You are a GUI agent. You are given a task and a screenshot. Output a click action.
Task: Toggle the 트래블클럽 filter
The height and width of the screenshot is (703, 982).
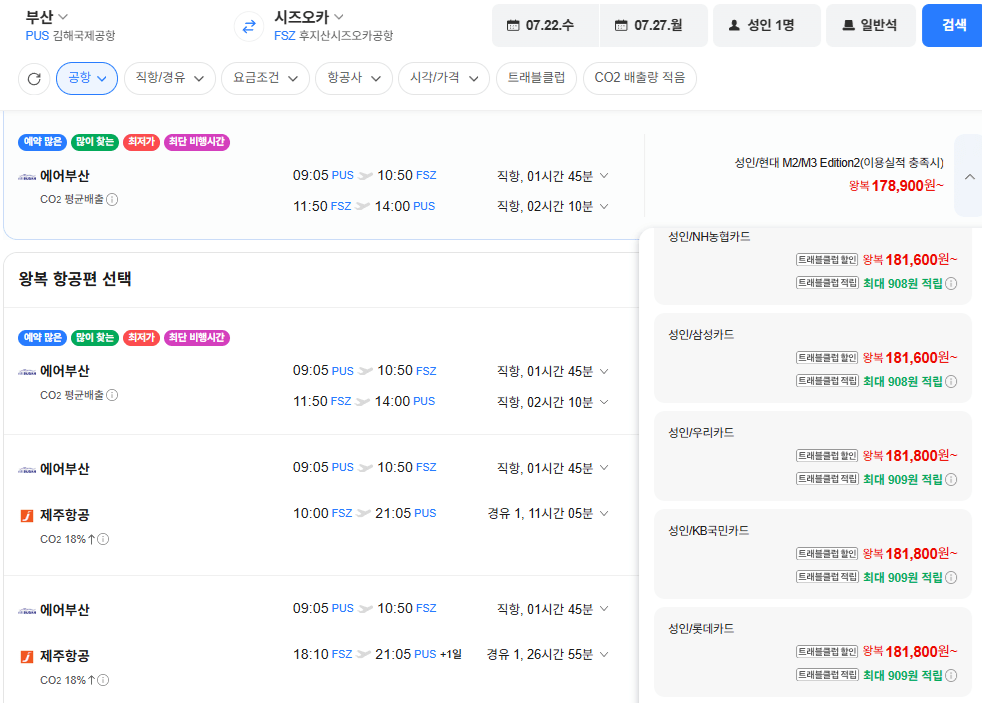tap(536, 78)
